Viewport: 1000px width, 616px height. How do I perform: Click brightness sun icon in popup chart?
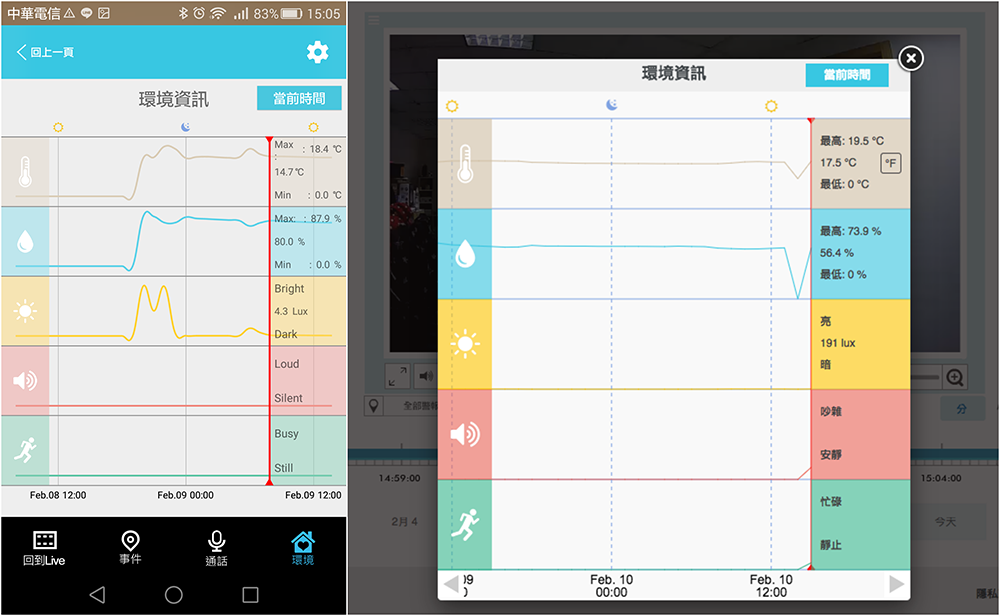click(465, 344)
